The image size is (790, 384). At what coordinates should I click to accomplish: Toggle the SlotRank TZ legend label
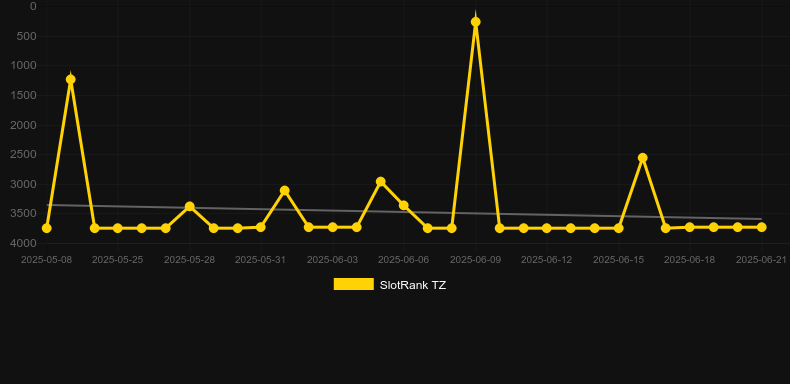tap(413, 285)
